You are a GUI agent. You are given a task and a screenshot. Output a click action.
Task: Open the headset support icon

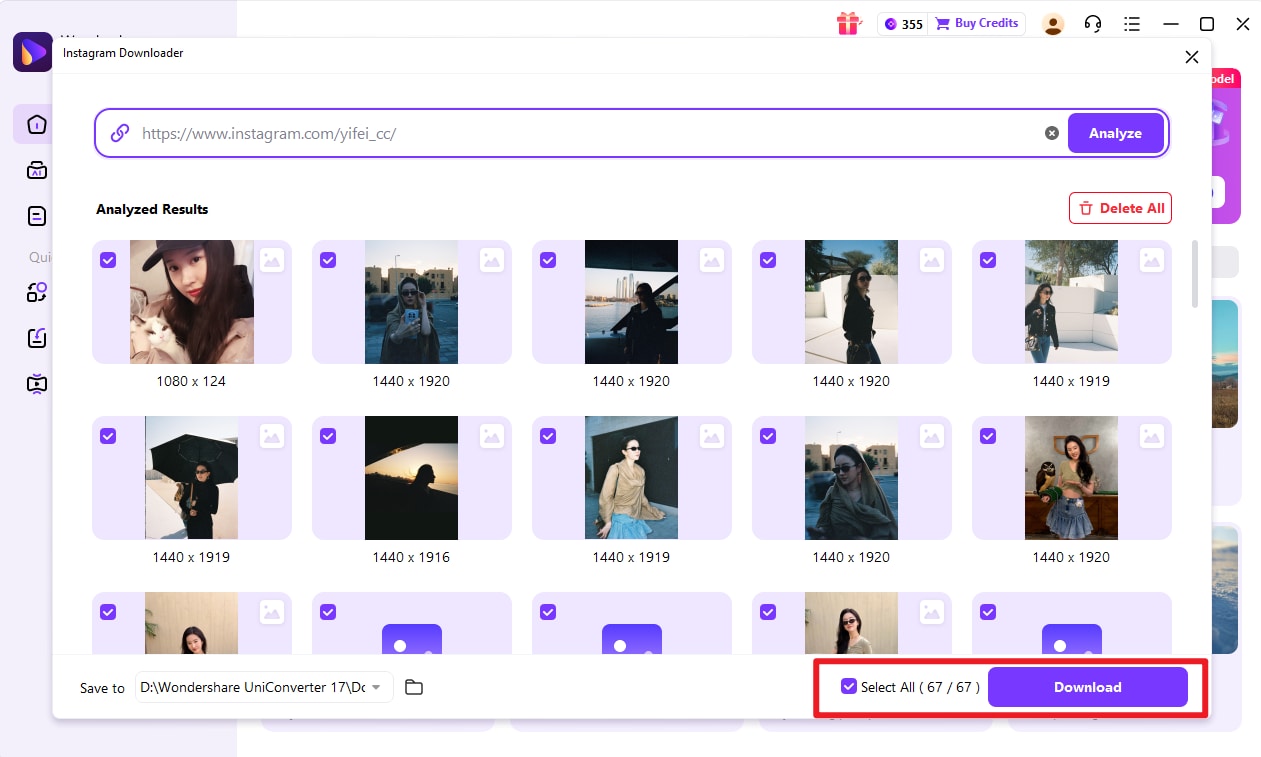click(1093, 23)
